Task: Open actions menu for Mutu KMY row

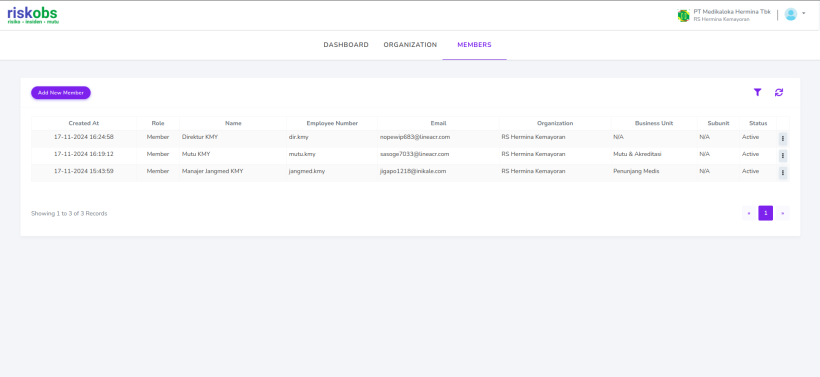Action: point(783,155)
